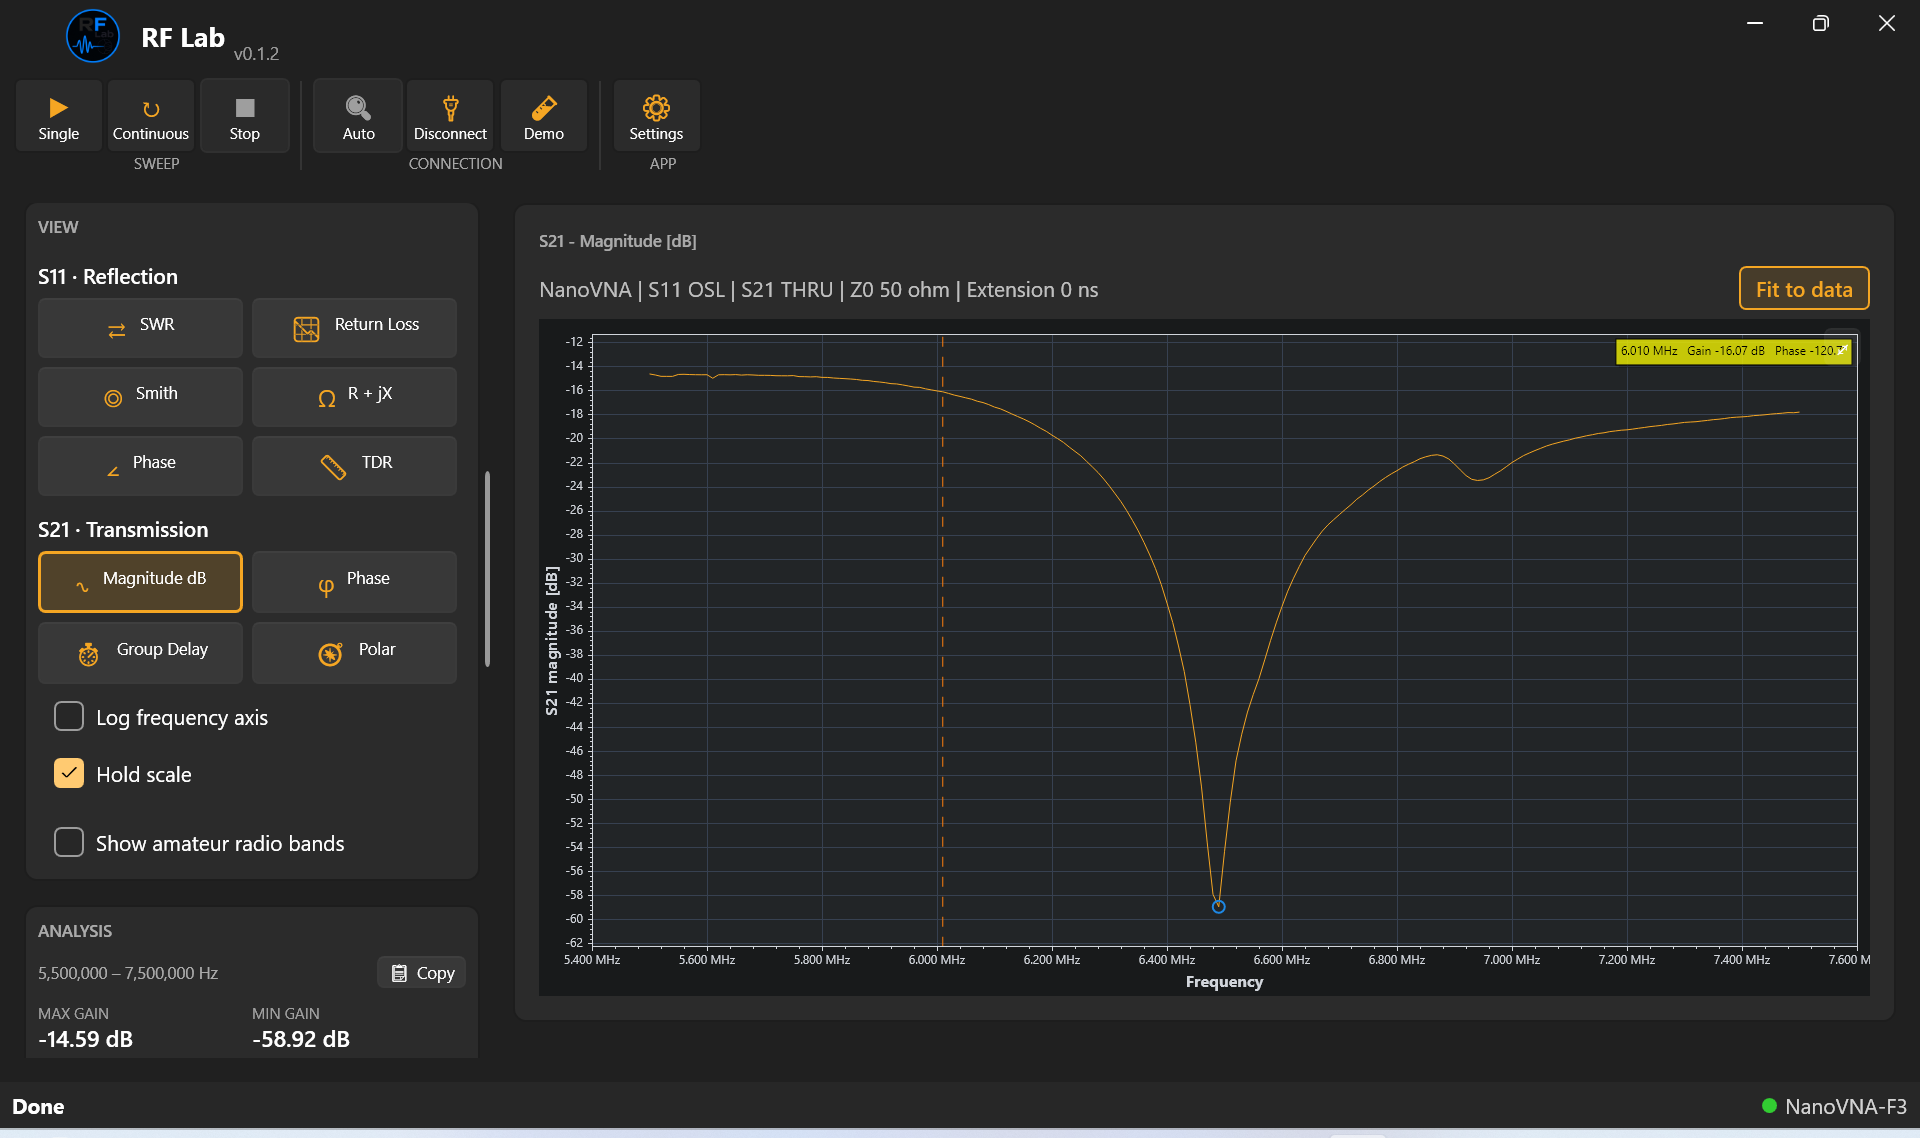Click the Fit to data button
This screenshot has height=1138, width=1920.
pos(1804,289)
